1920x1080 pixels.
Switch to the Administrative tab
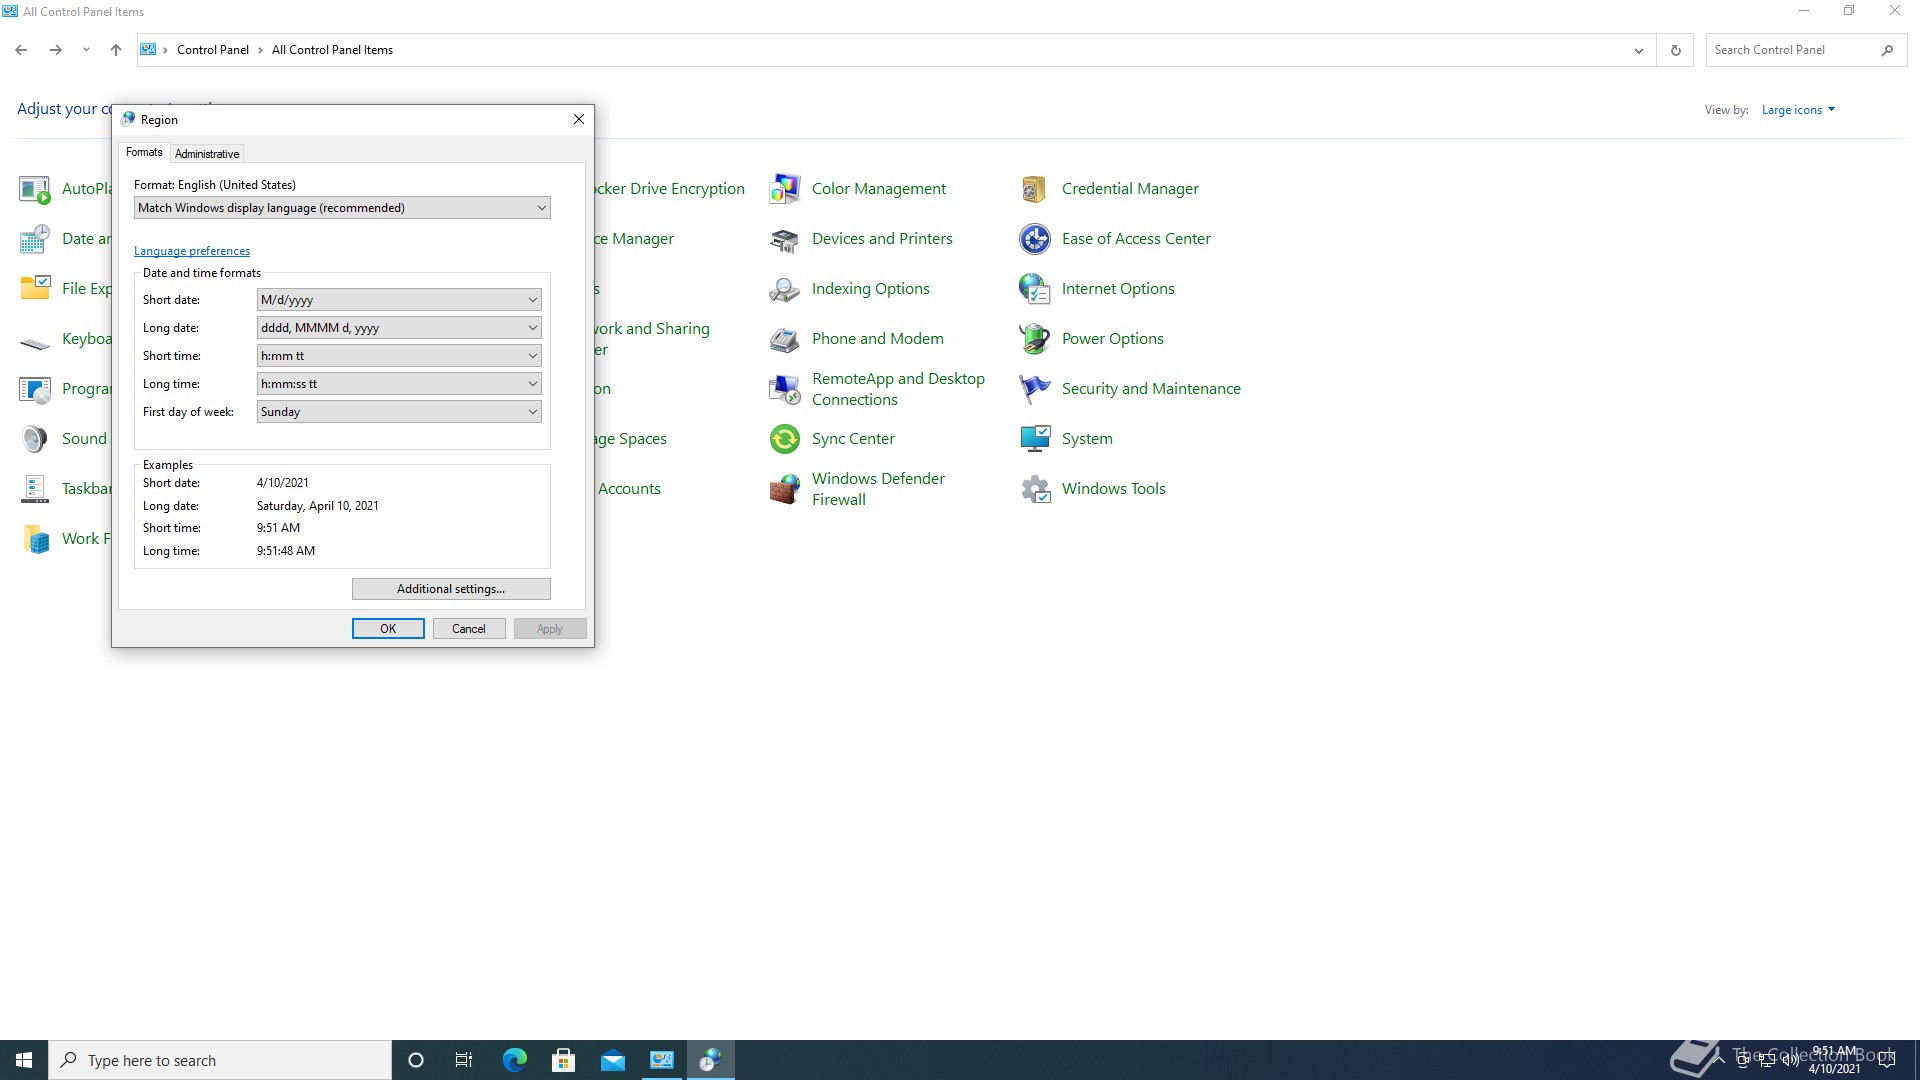(207, 154)
